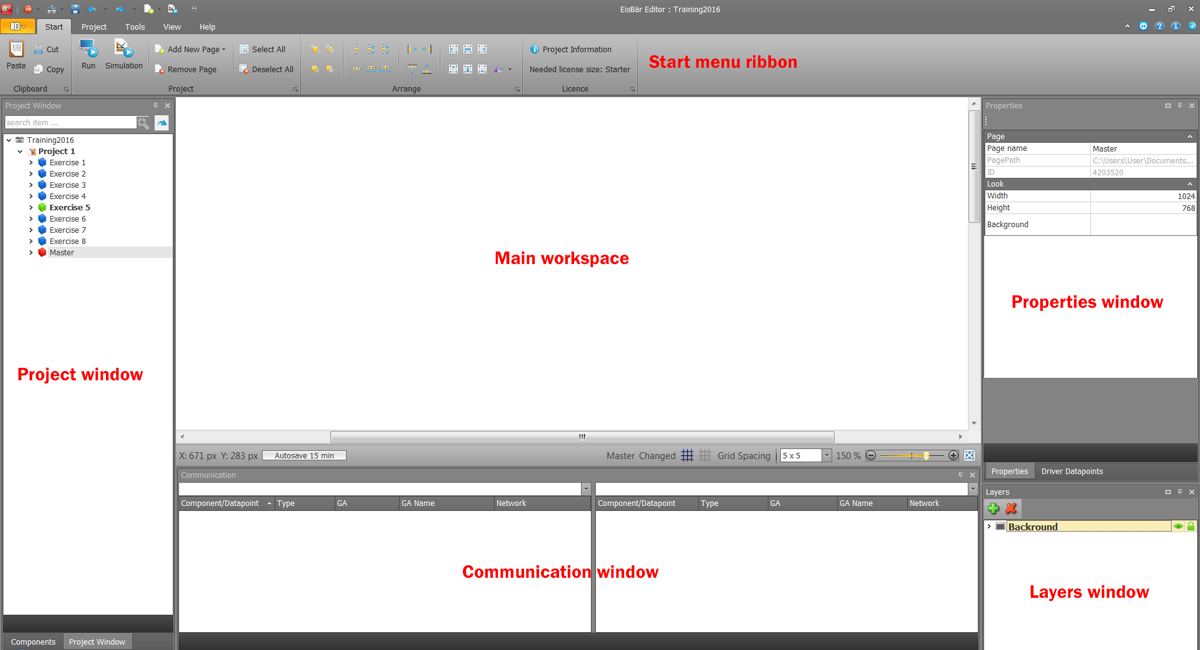Expand the Background layer arrow
The image size is (1200, 650).
coord(989,526)
